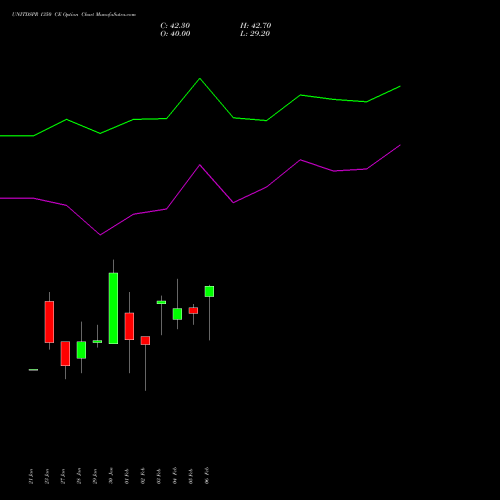Click the 29 Jan date label
The width and height of the screenshot is (500, 500).
click(95, 476)
